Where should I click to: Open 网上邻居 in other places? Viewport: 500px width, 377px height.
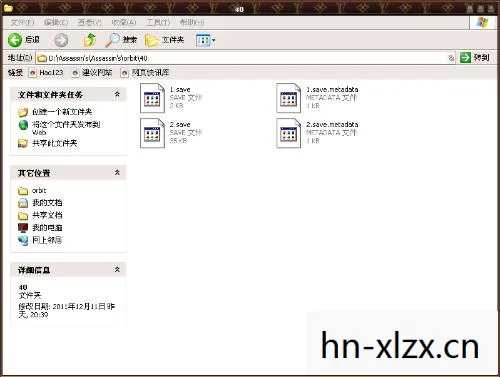(47, 240)
